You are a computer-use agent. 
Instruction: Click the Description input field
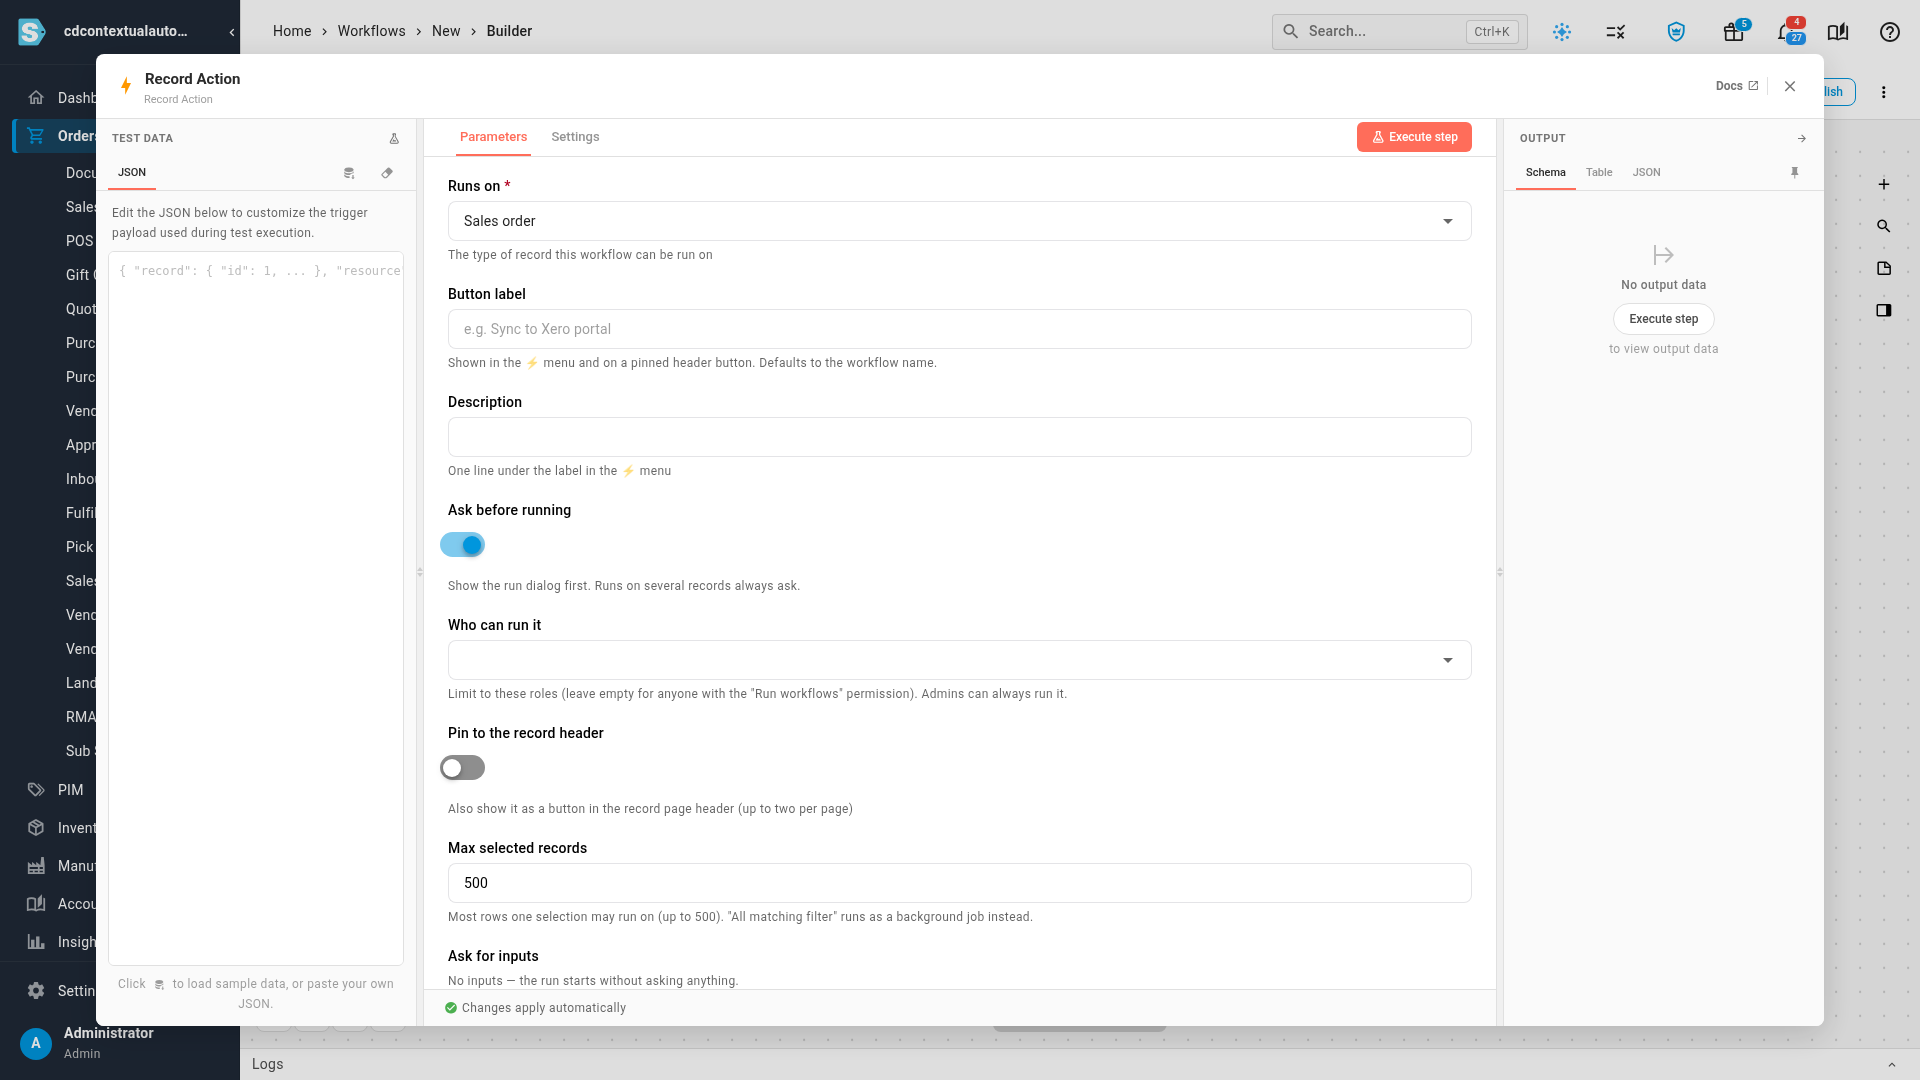point(959,437)
